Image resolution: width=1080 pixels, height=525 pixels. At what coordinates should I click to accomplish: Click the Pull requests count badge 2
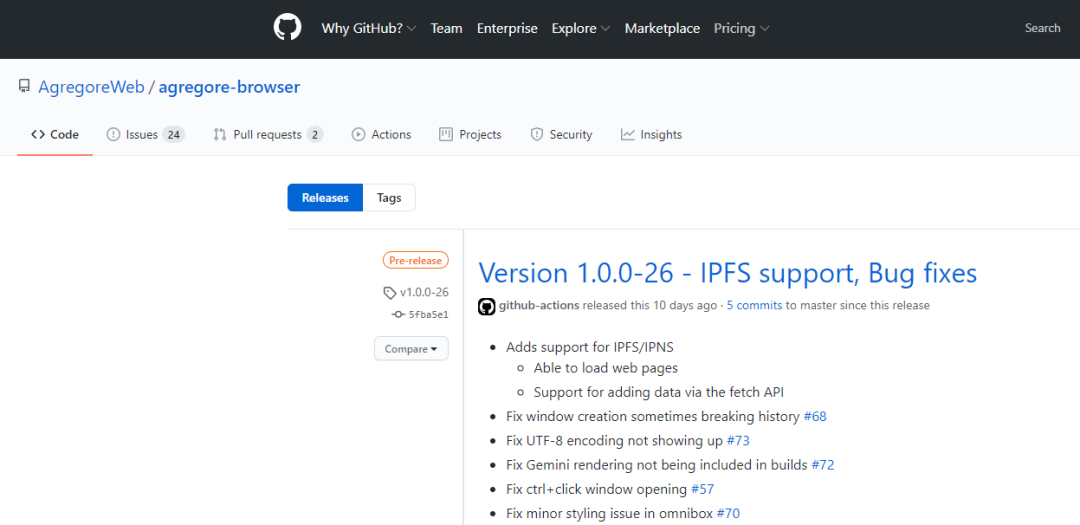point(315,135)
